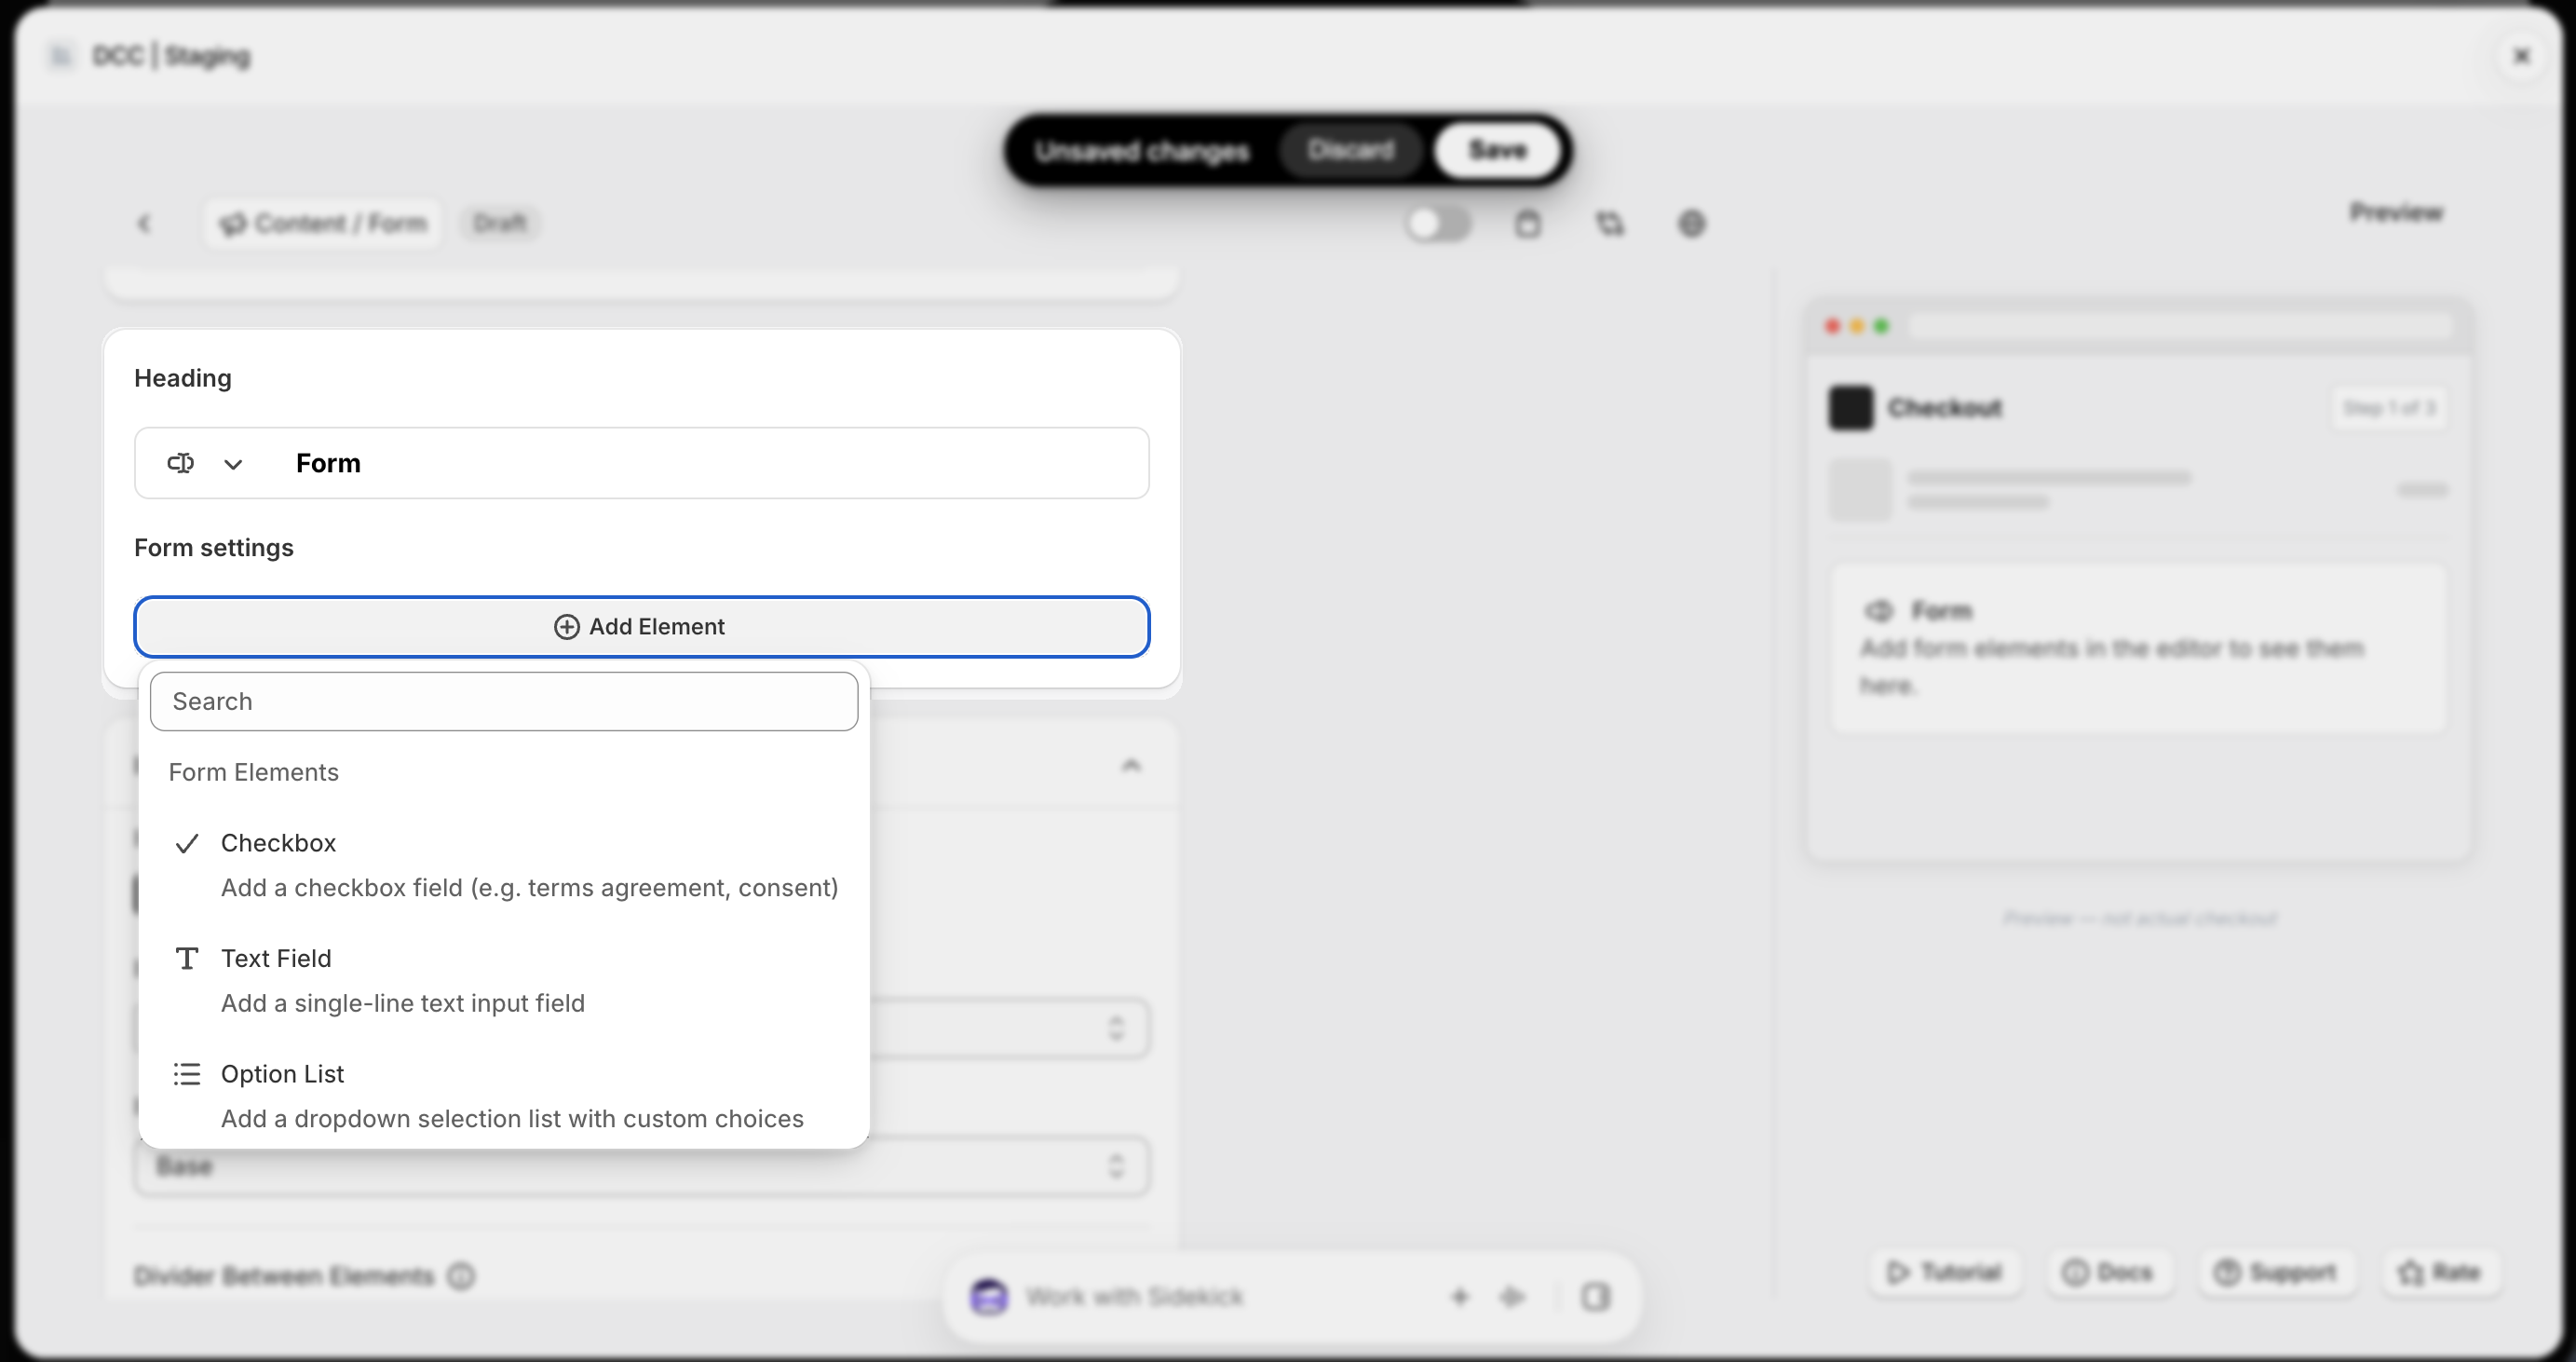Toggle the enable switch in the top toolbar
The width and height of the screenshot is (2576, 1362).
pyautogui.click(x=1437, y=223)
